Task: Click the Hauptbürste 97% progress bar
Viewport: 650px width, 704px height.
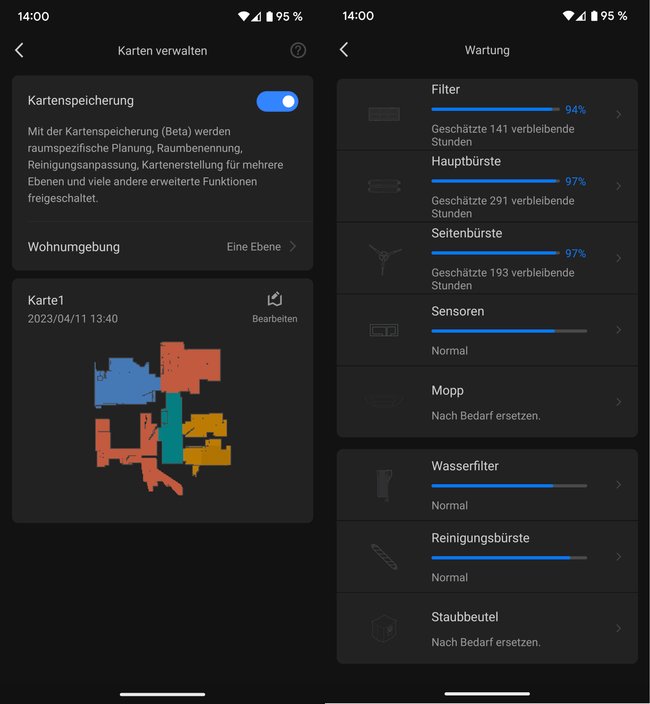Action: tap(495, 181)
